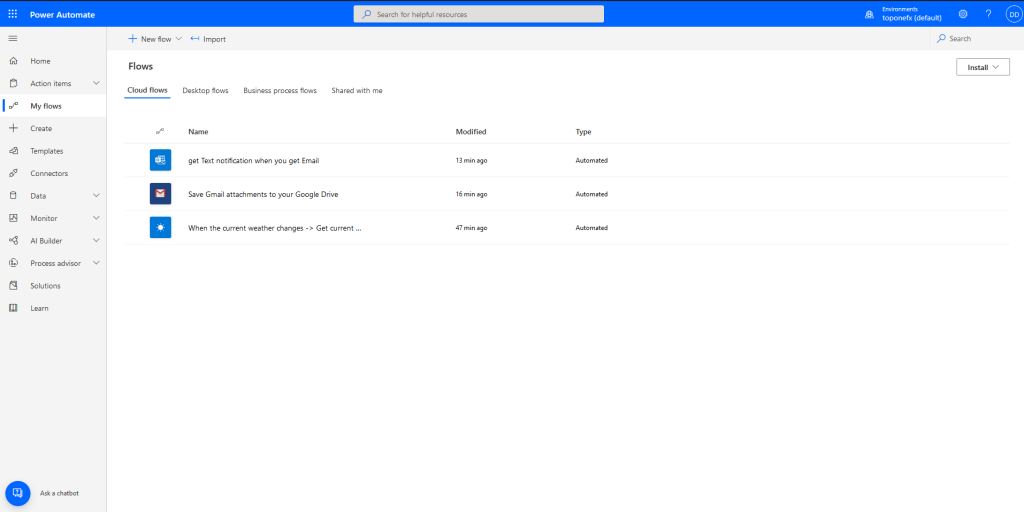Click the weather flow sun icon
The image size is (1024, 512).
(x=160, y=228)
